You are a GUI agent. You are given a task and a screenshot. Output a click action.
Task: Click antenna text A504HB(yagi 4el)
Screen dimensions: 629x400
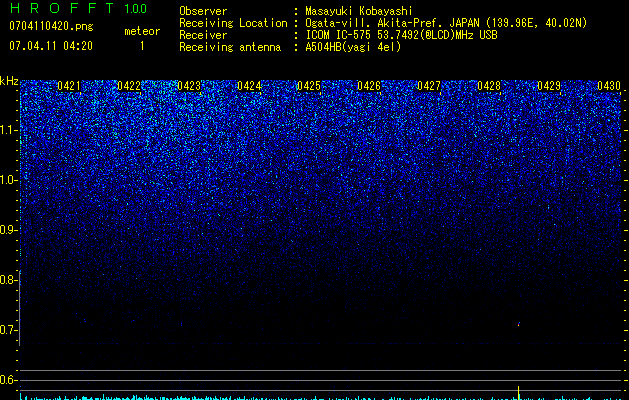[353, 47]
